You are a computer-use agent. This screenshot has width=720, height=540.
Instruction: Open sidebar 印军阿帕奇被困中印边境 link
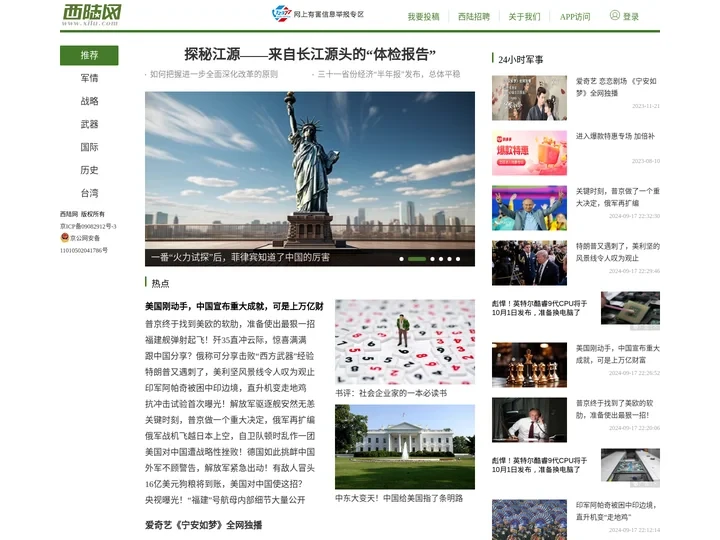pos(616,511)
